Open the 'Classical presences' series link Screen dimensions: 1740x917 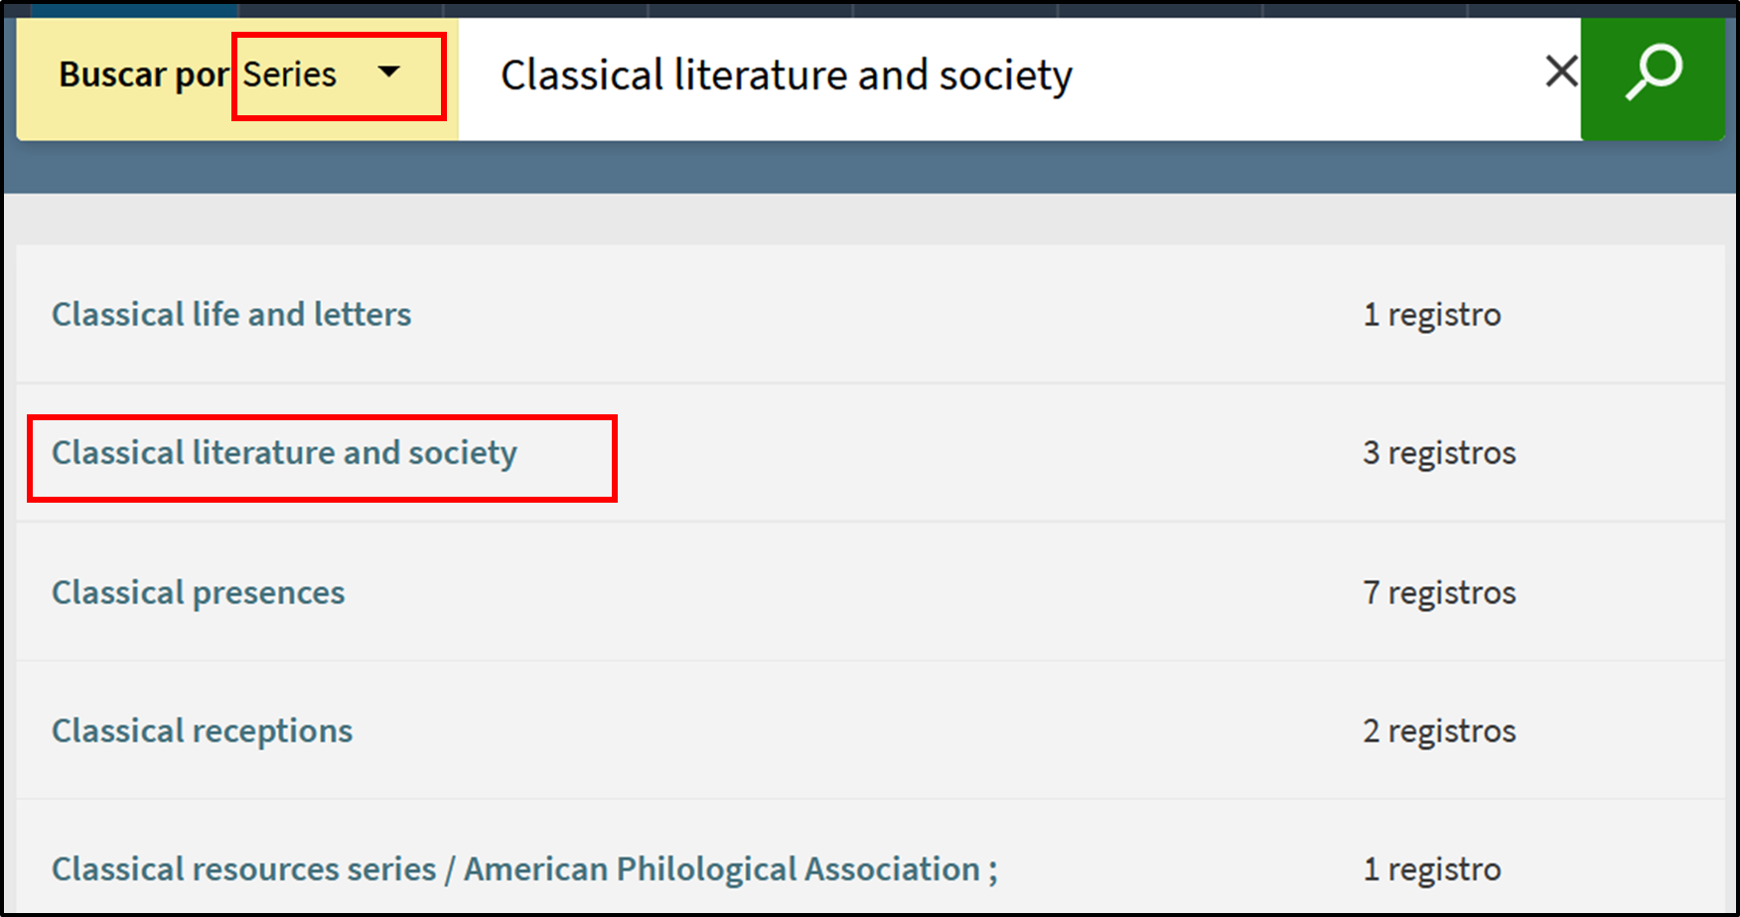coord(198,592)
